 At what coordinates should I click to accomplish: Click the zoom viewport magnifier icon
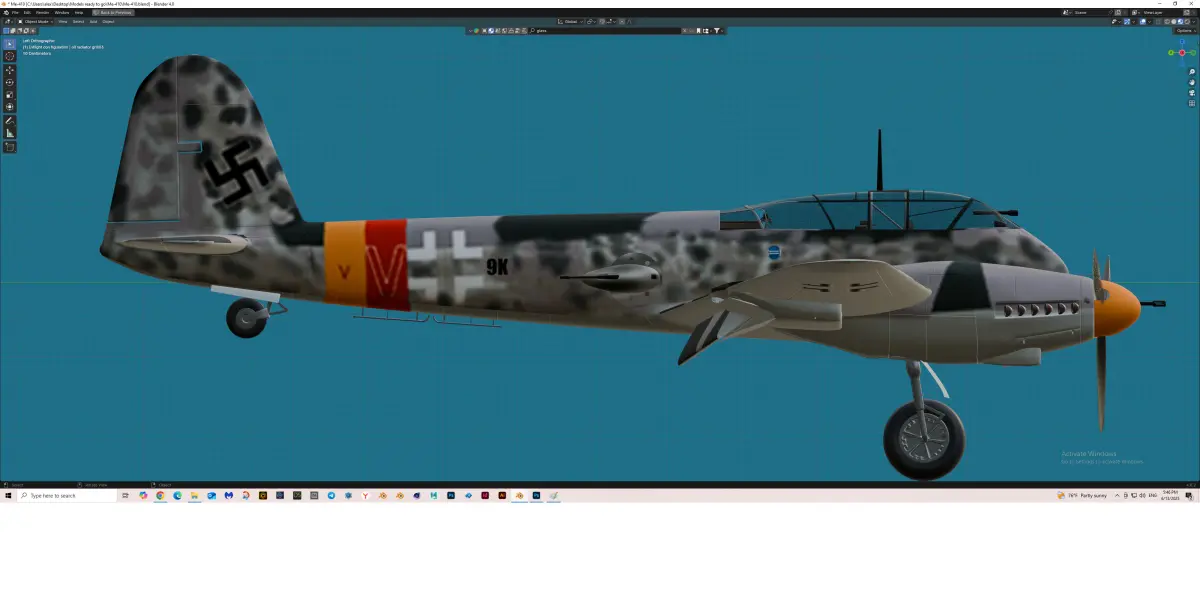pos(1192,73)
